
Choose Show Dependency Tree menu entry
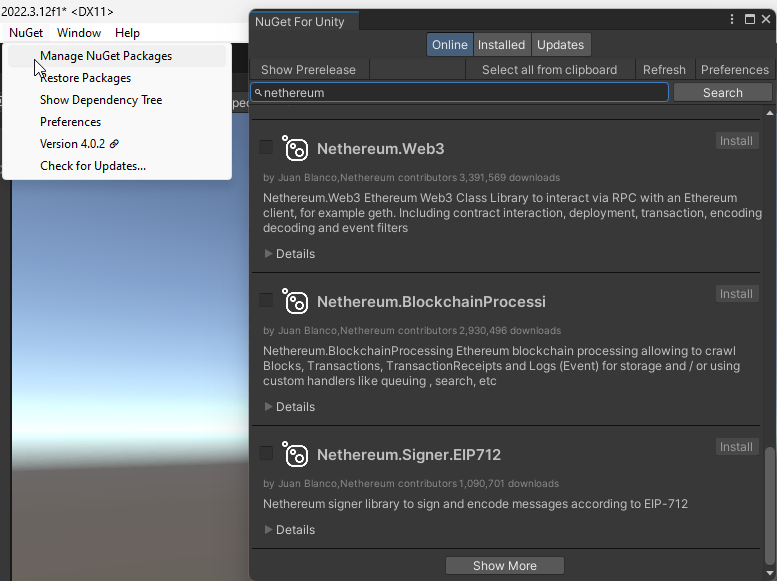click(x=117, y=100)
